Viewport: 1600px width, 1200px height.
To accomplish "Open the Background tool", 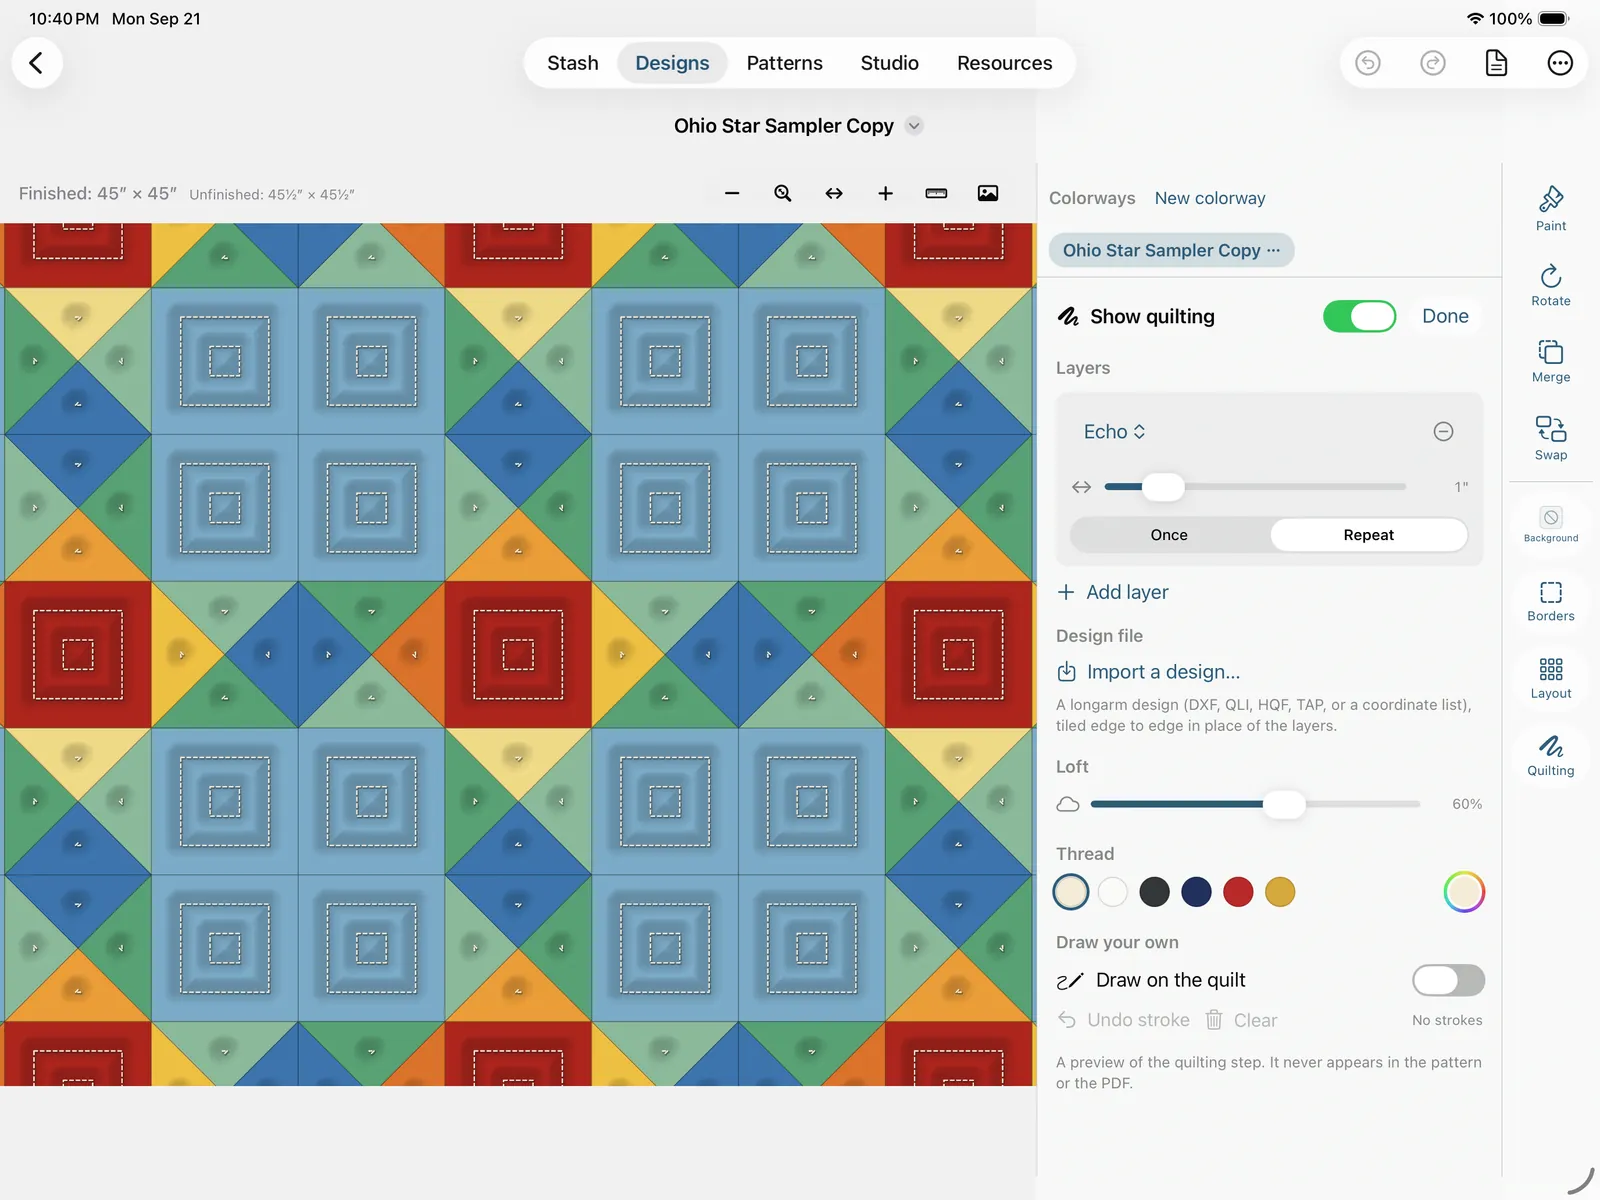I will pyautogui.click(x=1551, y=524).
